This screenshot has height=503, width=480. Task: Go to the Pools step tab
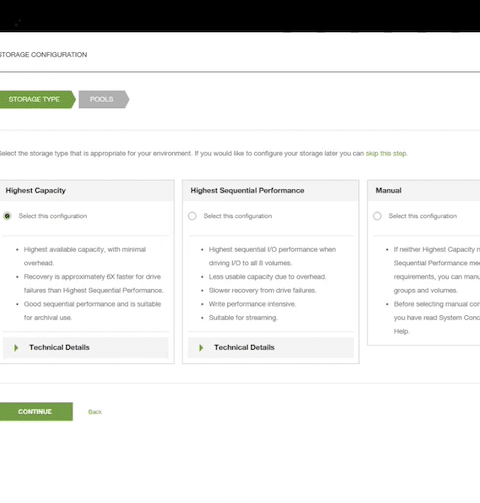[104, 99]
